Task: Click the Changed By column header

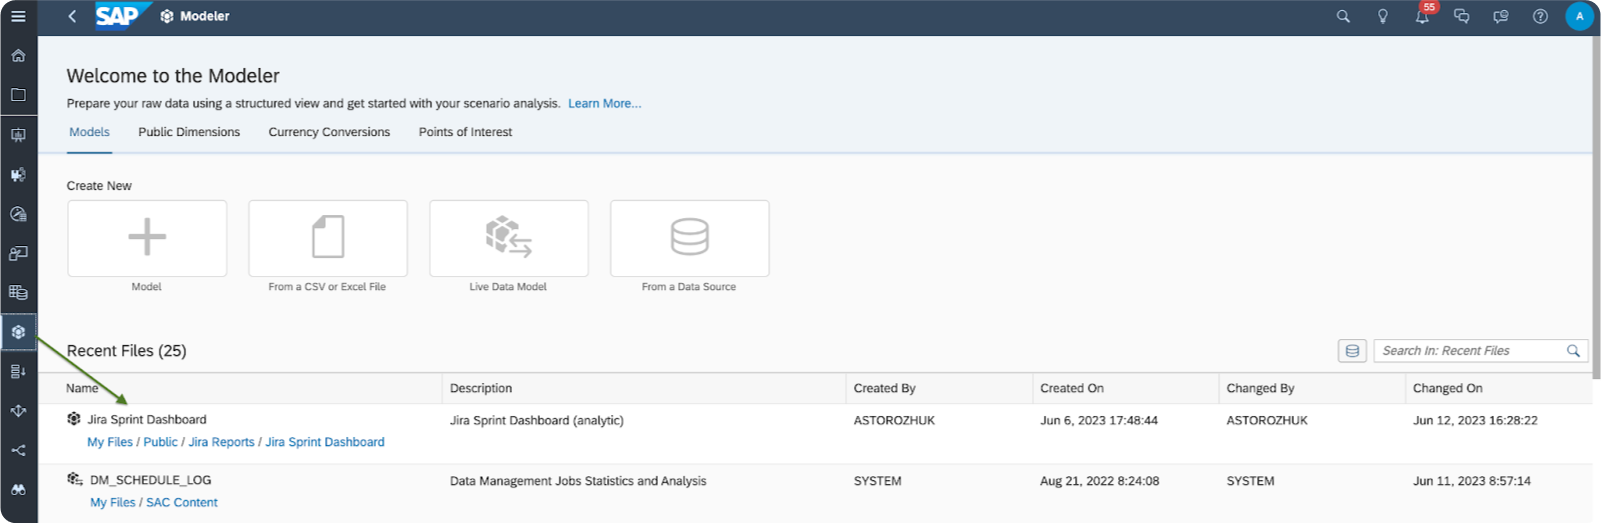Action: [x=1261, y=388]
